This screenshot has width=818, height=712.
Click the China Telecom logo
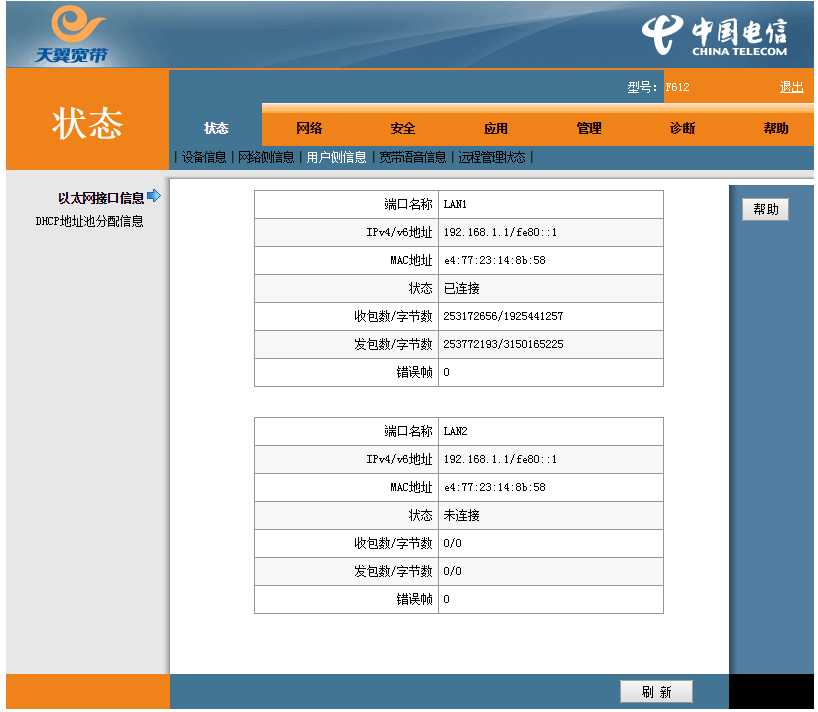coord(715,35)
